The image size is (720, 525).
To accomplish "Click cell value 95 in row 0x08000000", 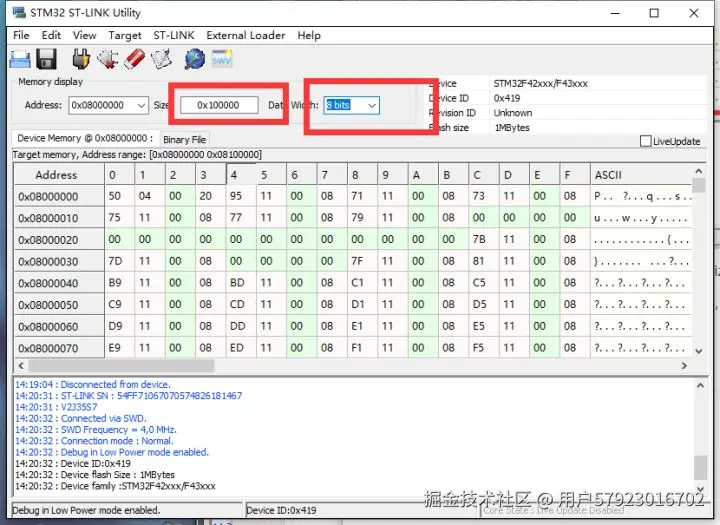I will pos(241,196).
